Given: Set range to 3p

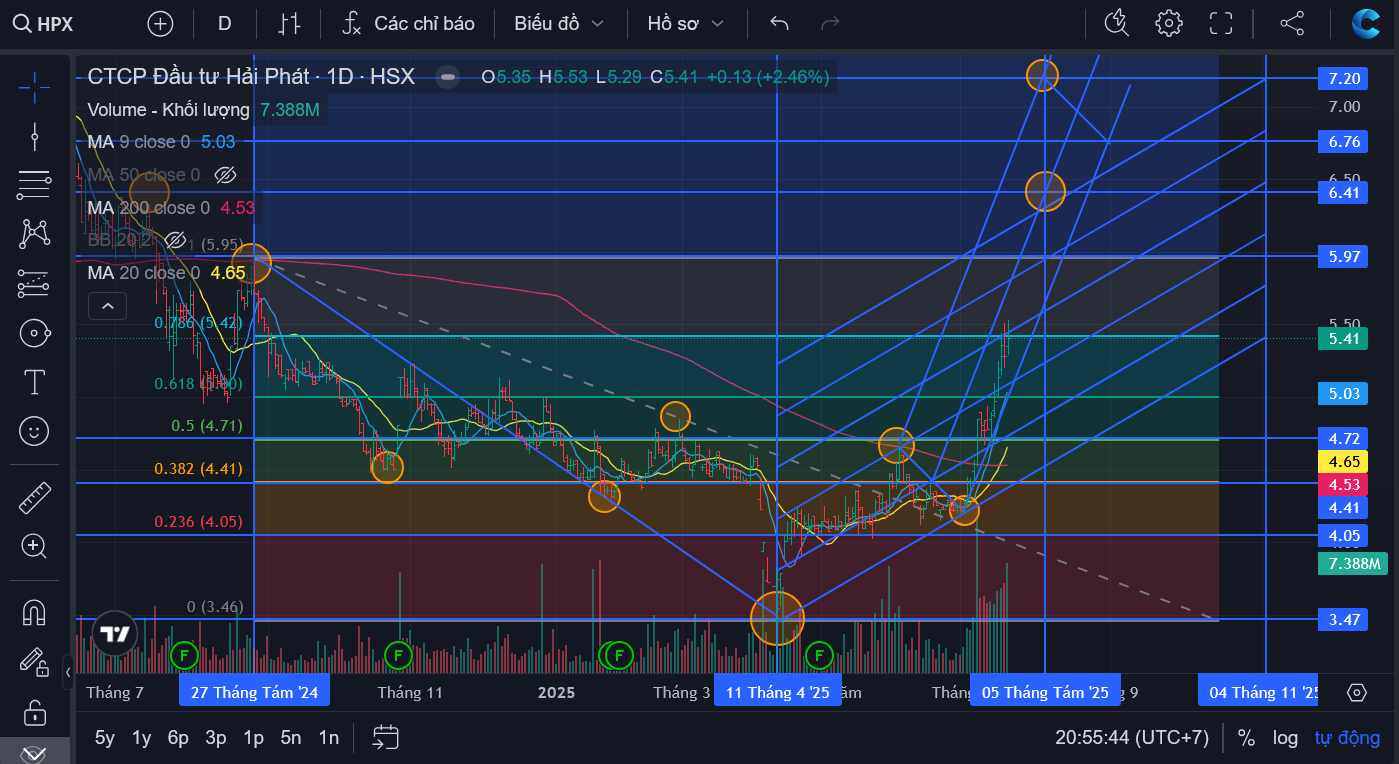Looking at the screenshot, I should click(216, 738).
